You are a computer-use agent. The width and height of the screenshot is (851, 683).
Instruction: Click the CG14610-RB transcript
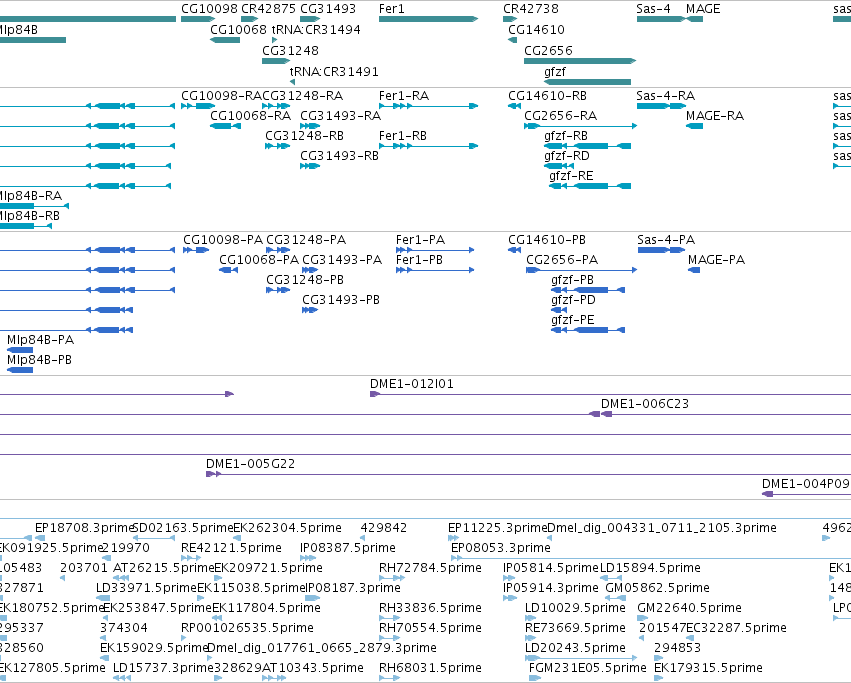click(x=515, y=106)
